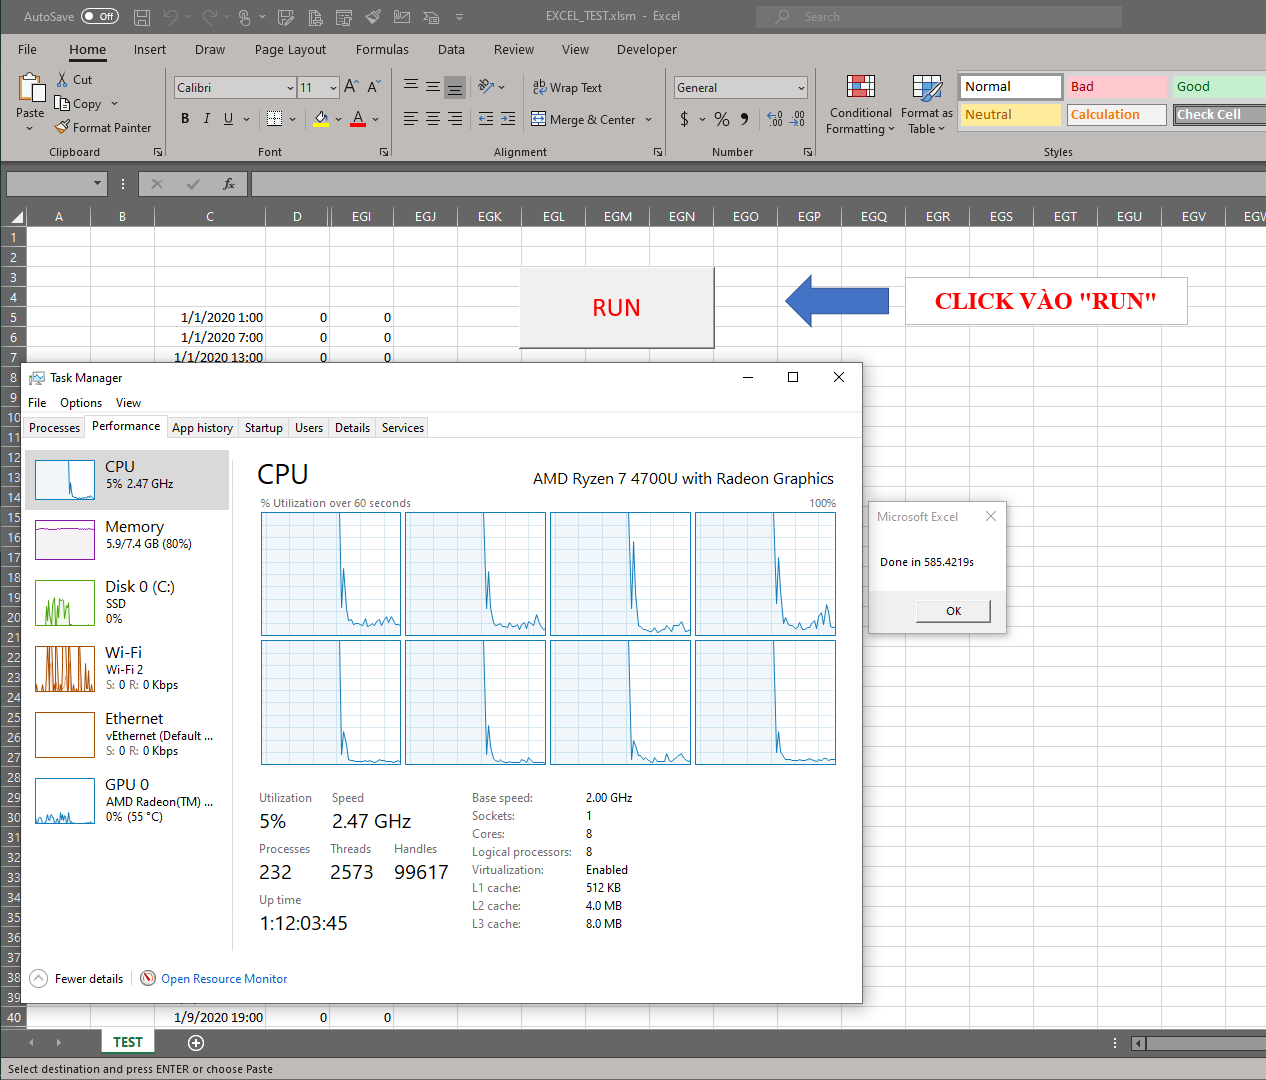Click Font Color red A swatch

[x=358, y=118]
